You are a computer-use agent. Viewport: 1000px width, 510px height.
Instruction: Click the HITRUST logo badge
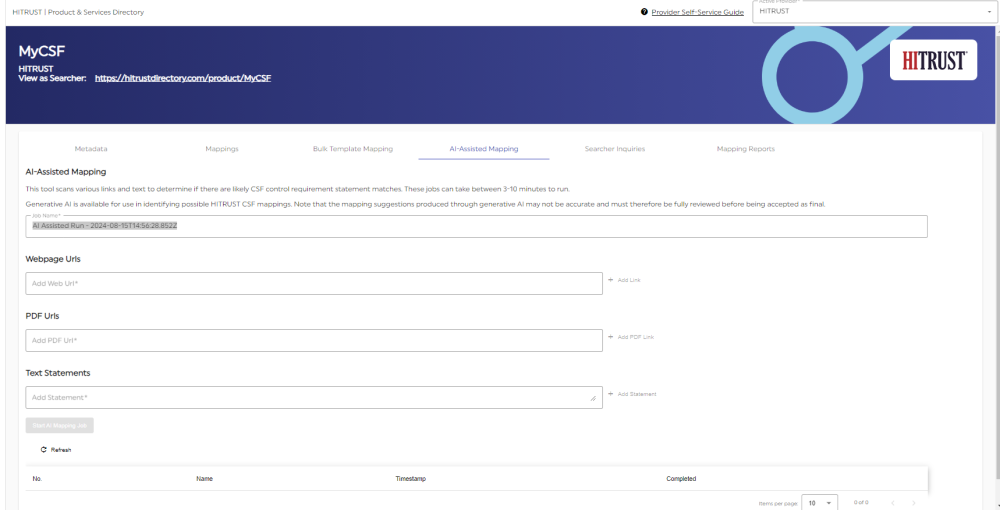click(x=933, y=60)
